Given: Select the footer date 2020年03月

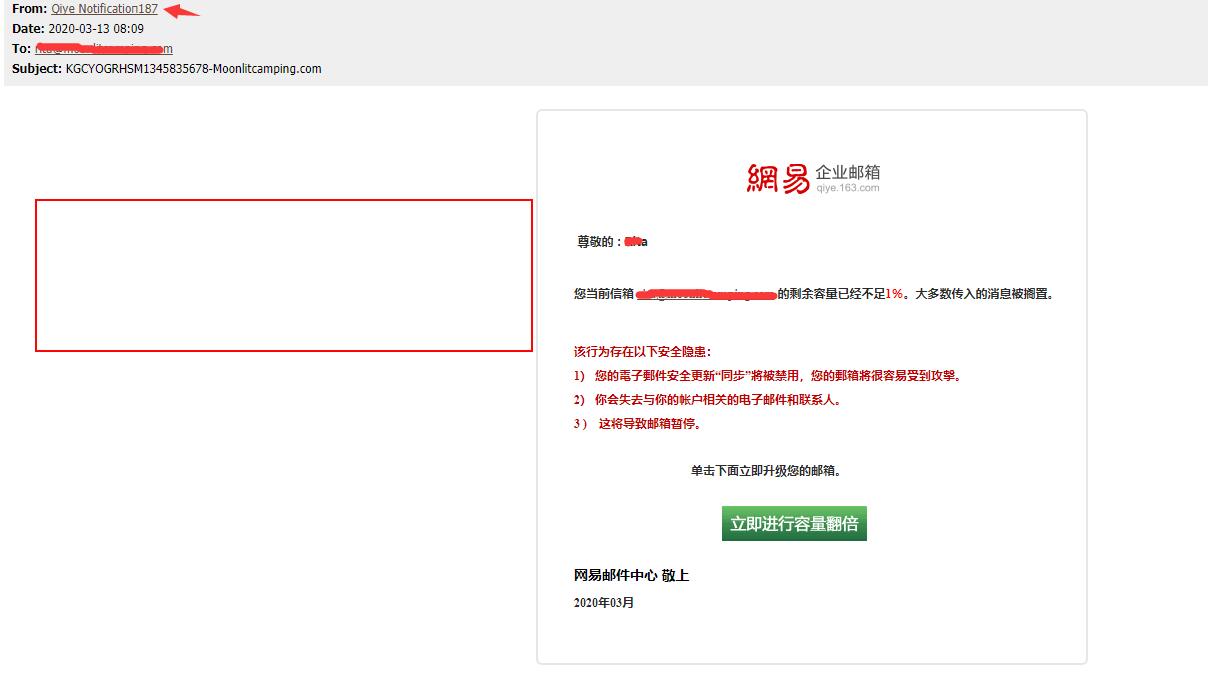Looking at the screenshot, I should pyautogui.click(x=604, y=603).
